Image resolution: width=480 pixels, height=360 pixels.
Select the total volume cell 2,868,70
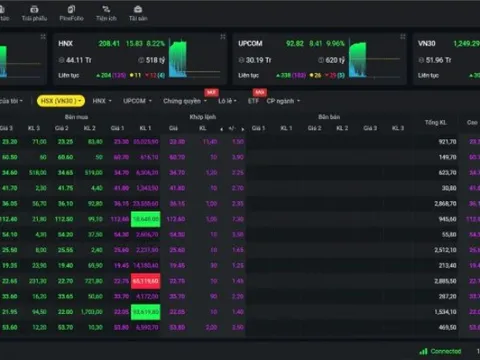click(x=445, y=203)
